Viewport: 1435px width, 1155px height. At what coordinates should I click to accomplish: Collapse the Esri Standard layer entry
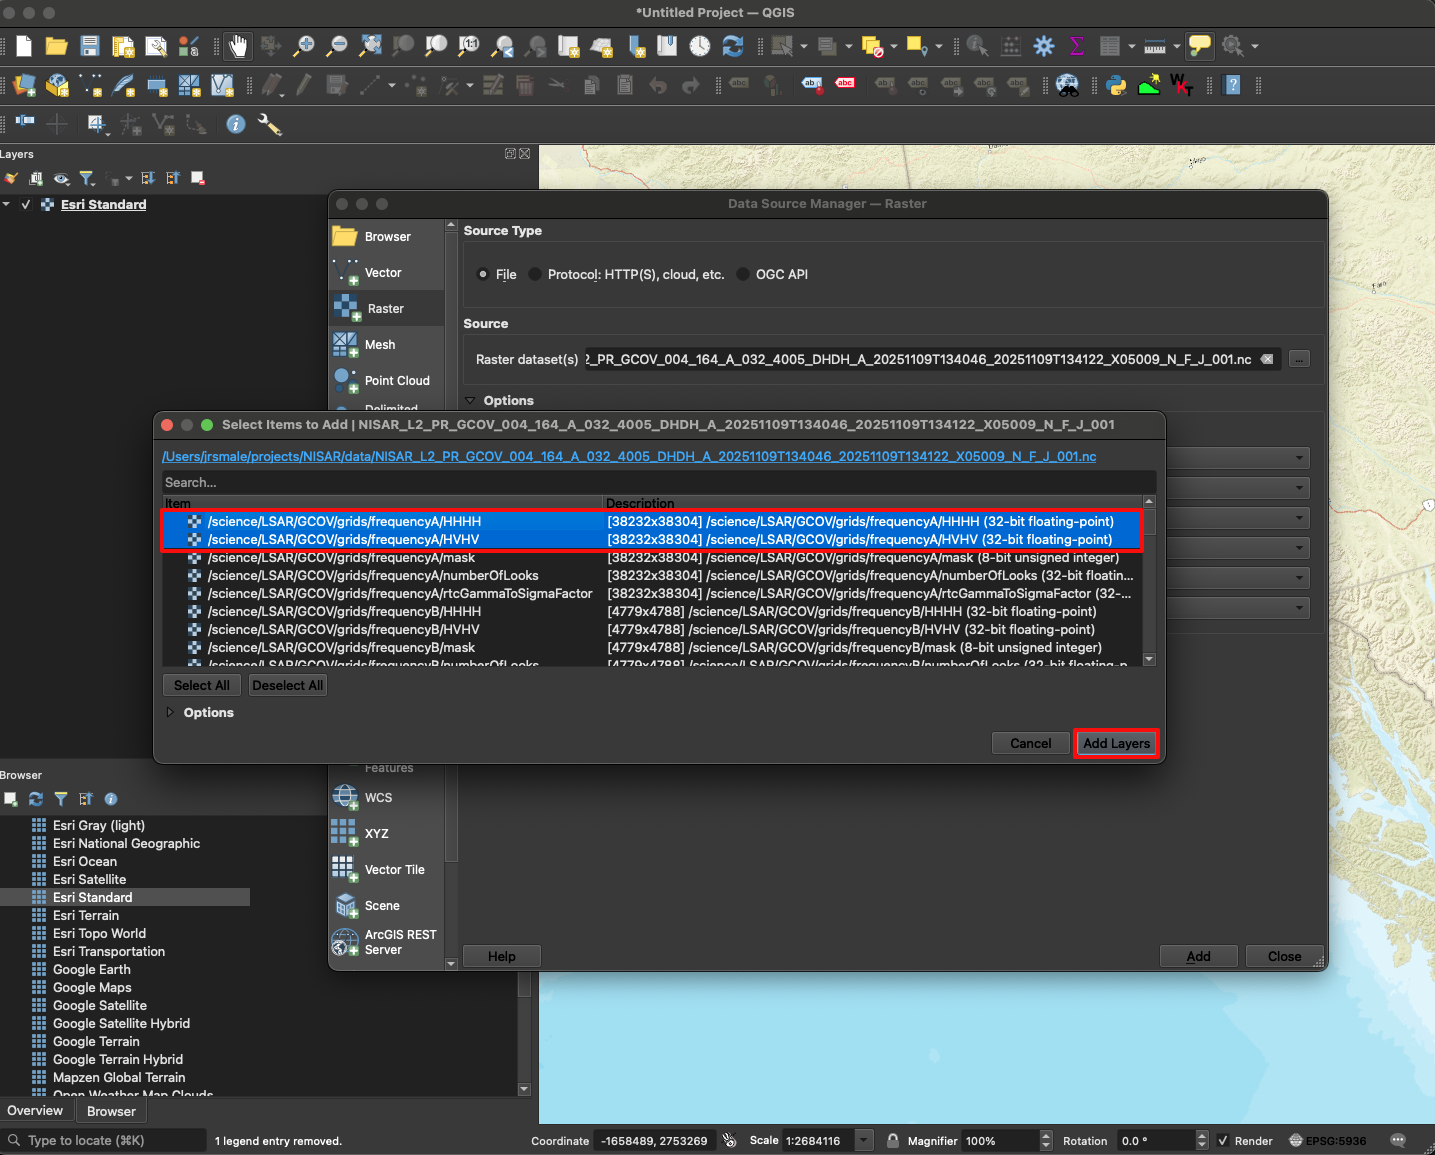tap(8, 204)
